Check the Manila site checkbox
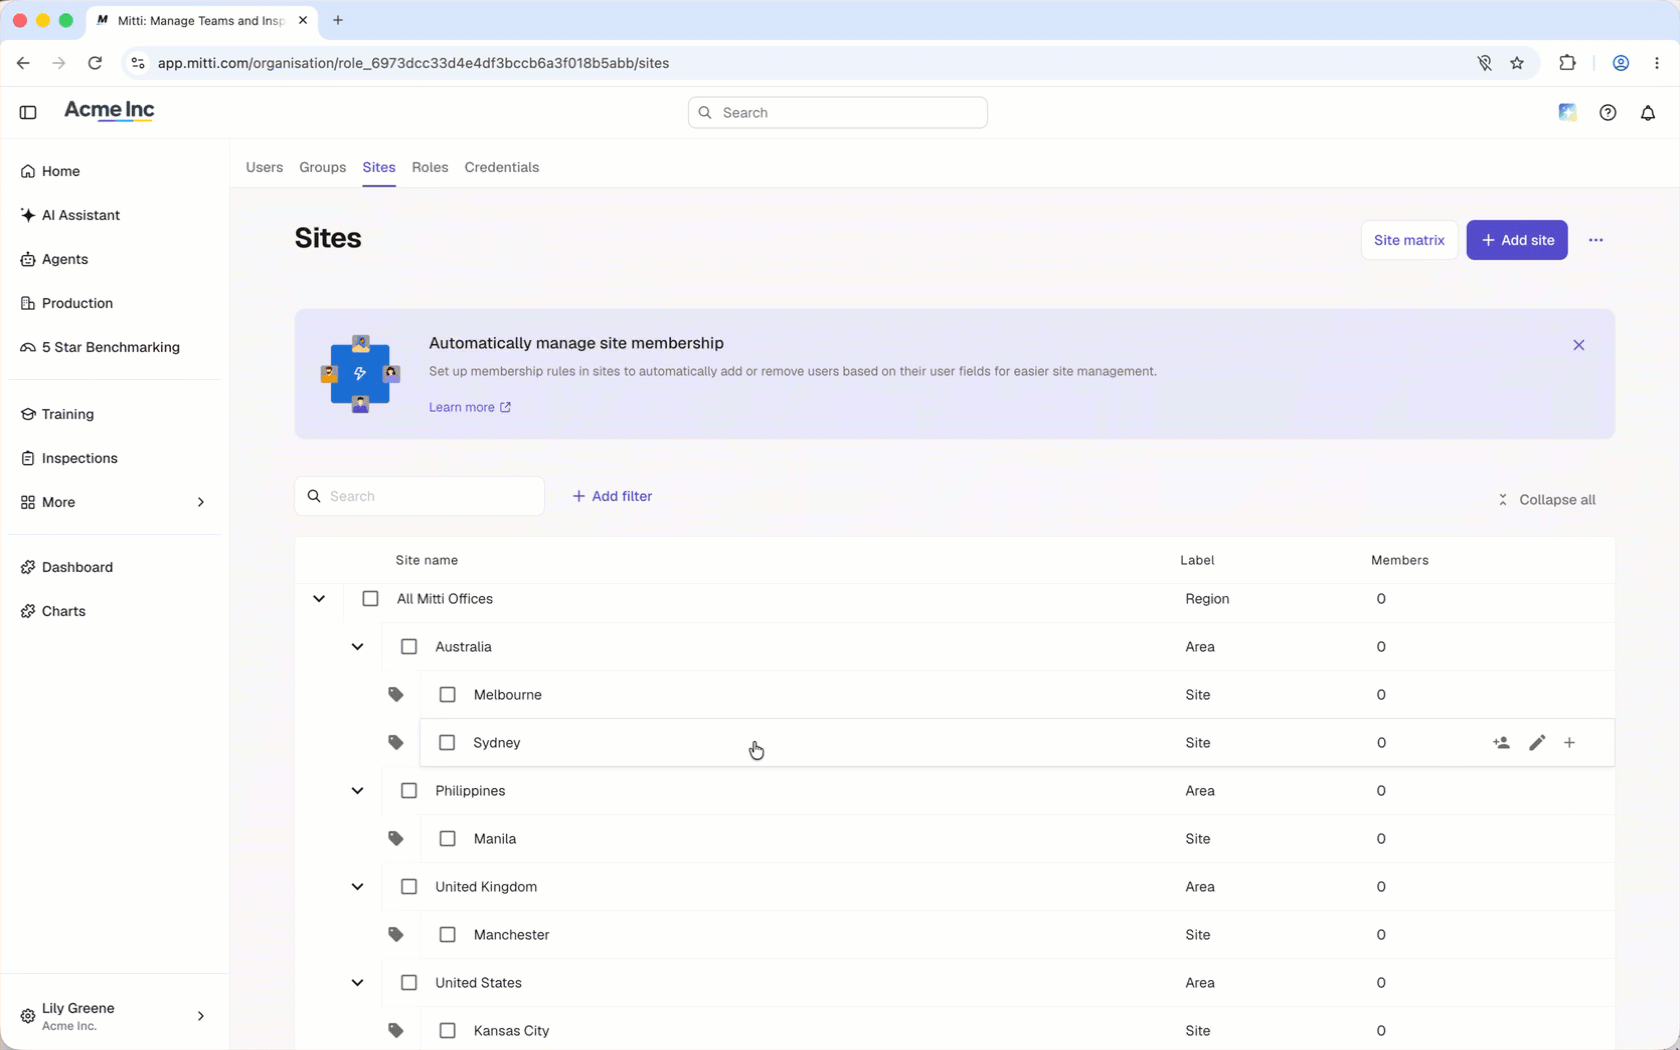This screenshot has width=1680, height=1050. tap(447, 839)
